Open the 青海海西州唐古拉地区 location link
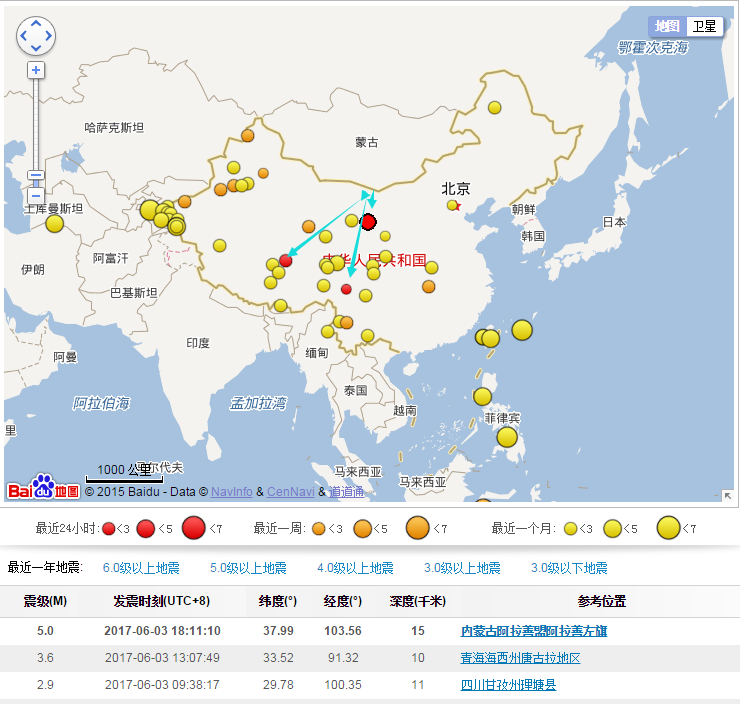740x704 pixels. pos(521,658)
